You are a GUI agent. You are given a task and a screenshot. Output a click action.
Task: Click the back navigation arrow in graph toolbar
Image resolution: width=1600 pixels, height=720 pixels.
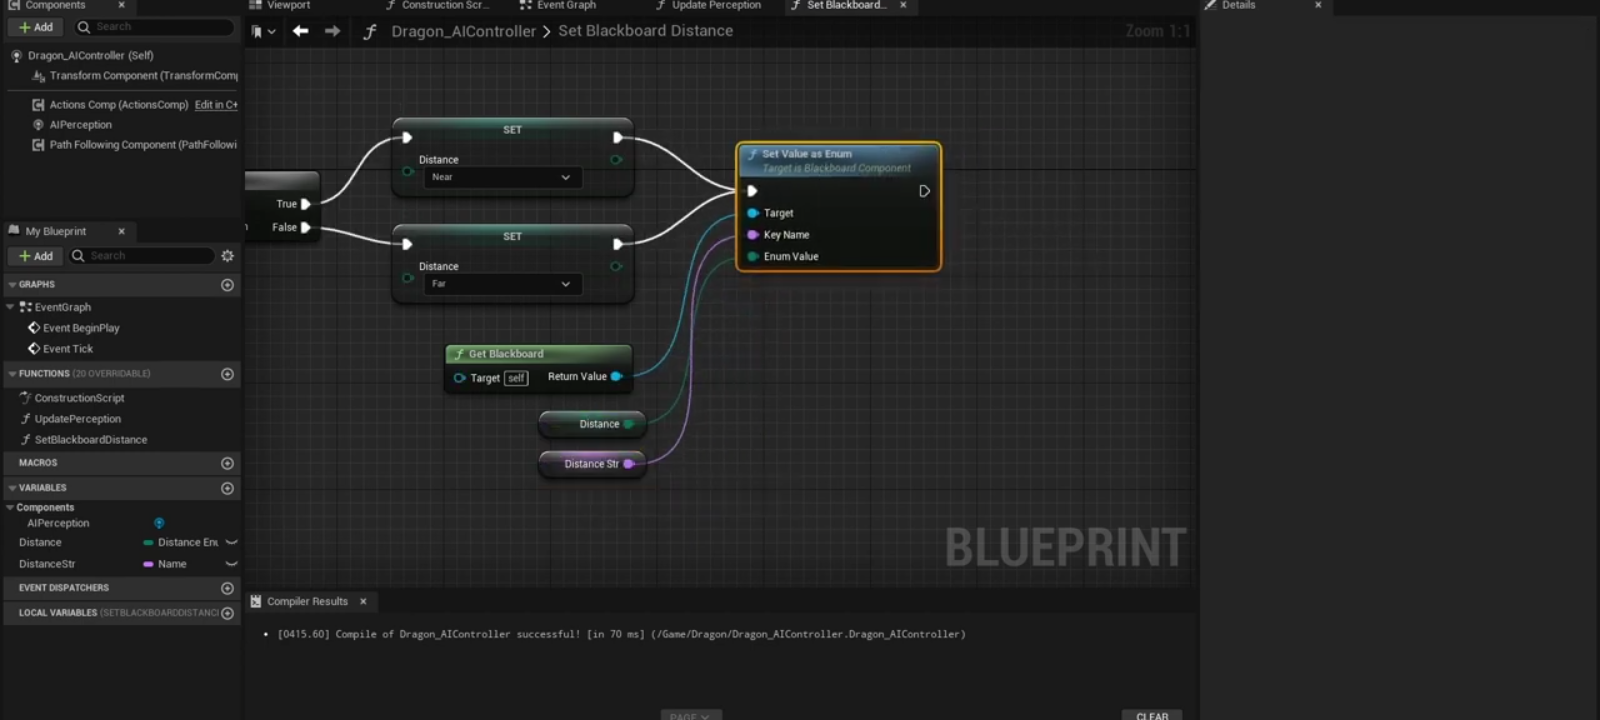coord(300,31)
